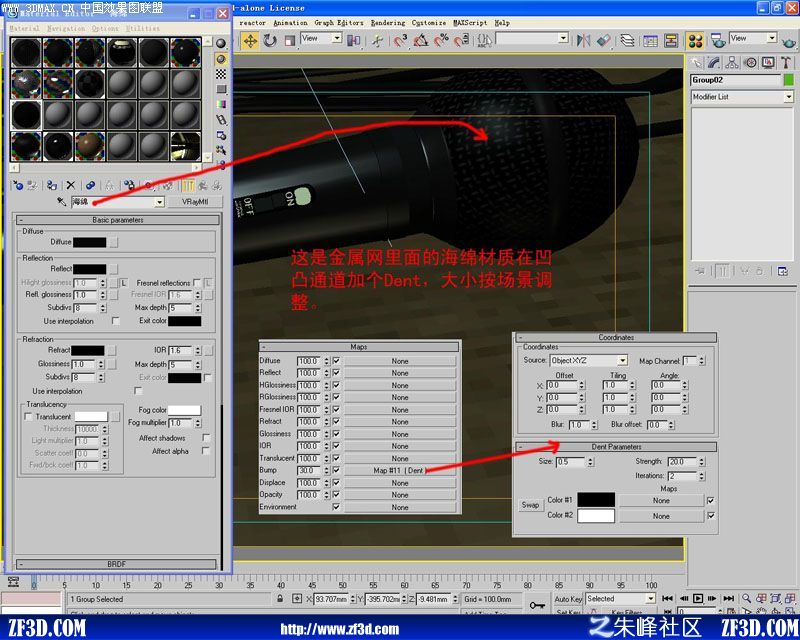Viewport: 800px width, 640px height.
Task: Open the reactor menu
Action: [252, 22]
